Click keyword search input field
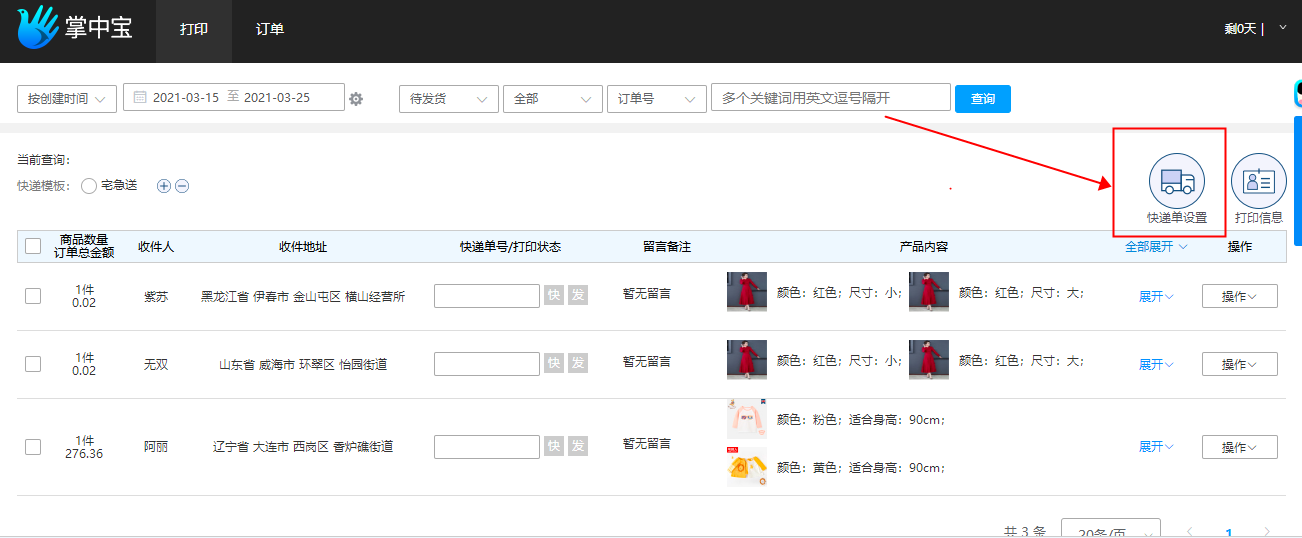Image resolution: width=1302 pixels, height=538 pixels. 830,97
